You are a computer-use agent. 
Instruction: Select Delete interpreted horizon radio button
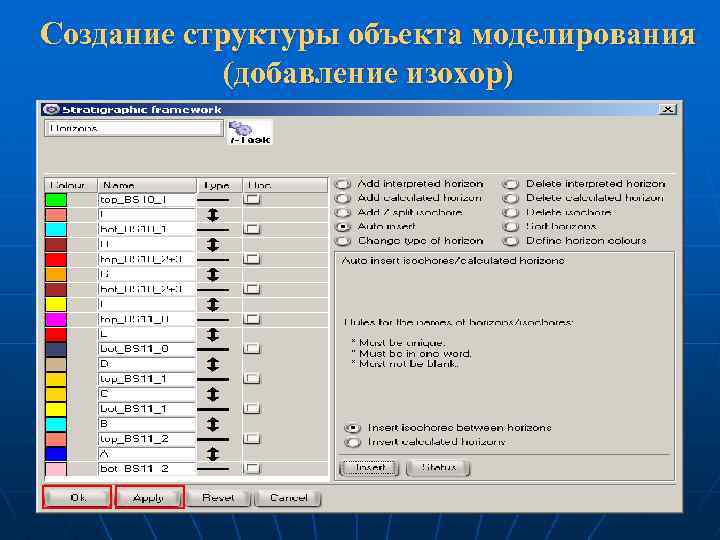(510, 184)
